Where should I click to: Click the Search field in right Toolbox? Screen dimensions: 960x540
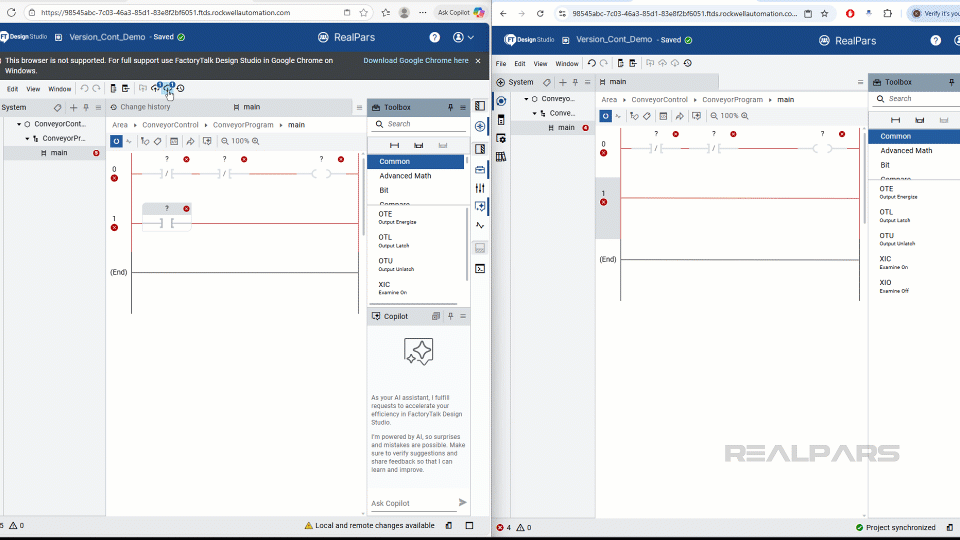(x=920, y=99)
